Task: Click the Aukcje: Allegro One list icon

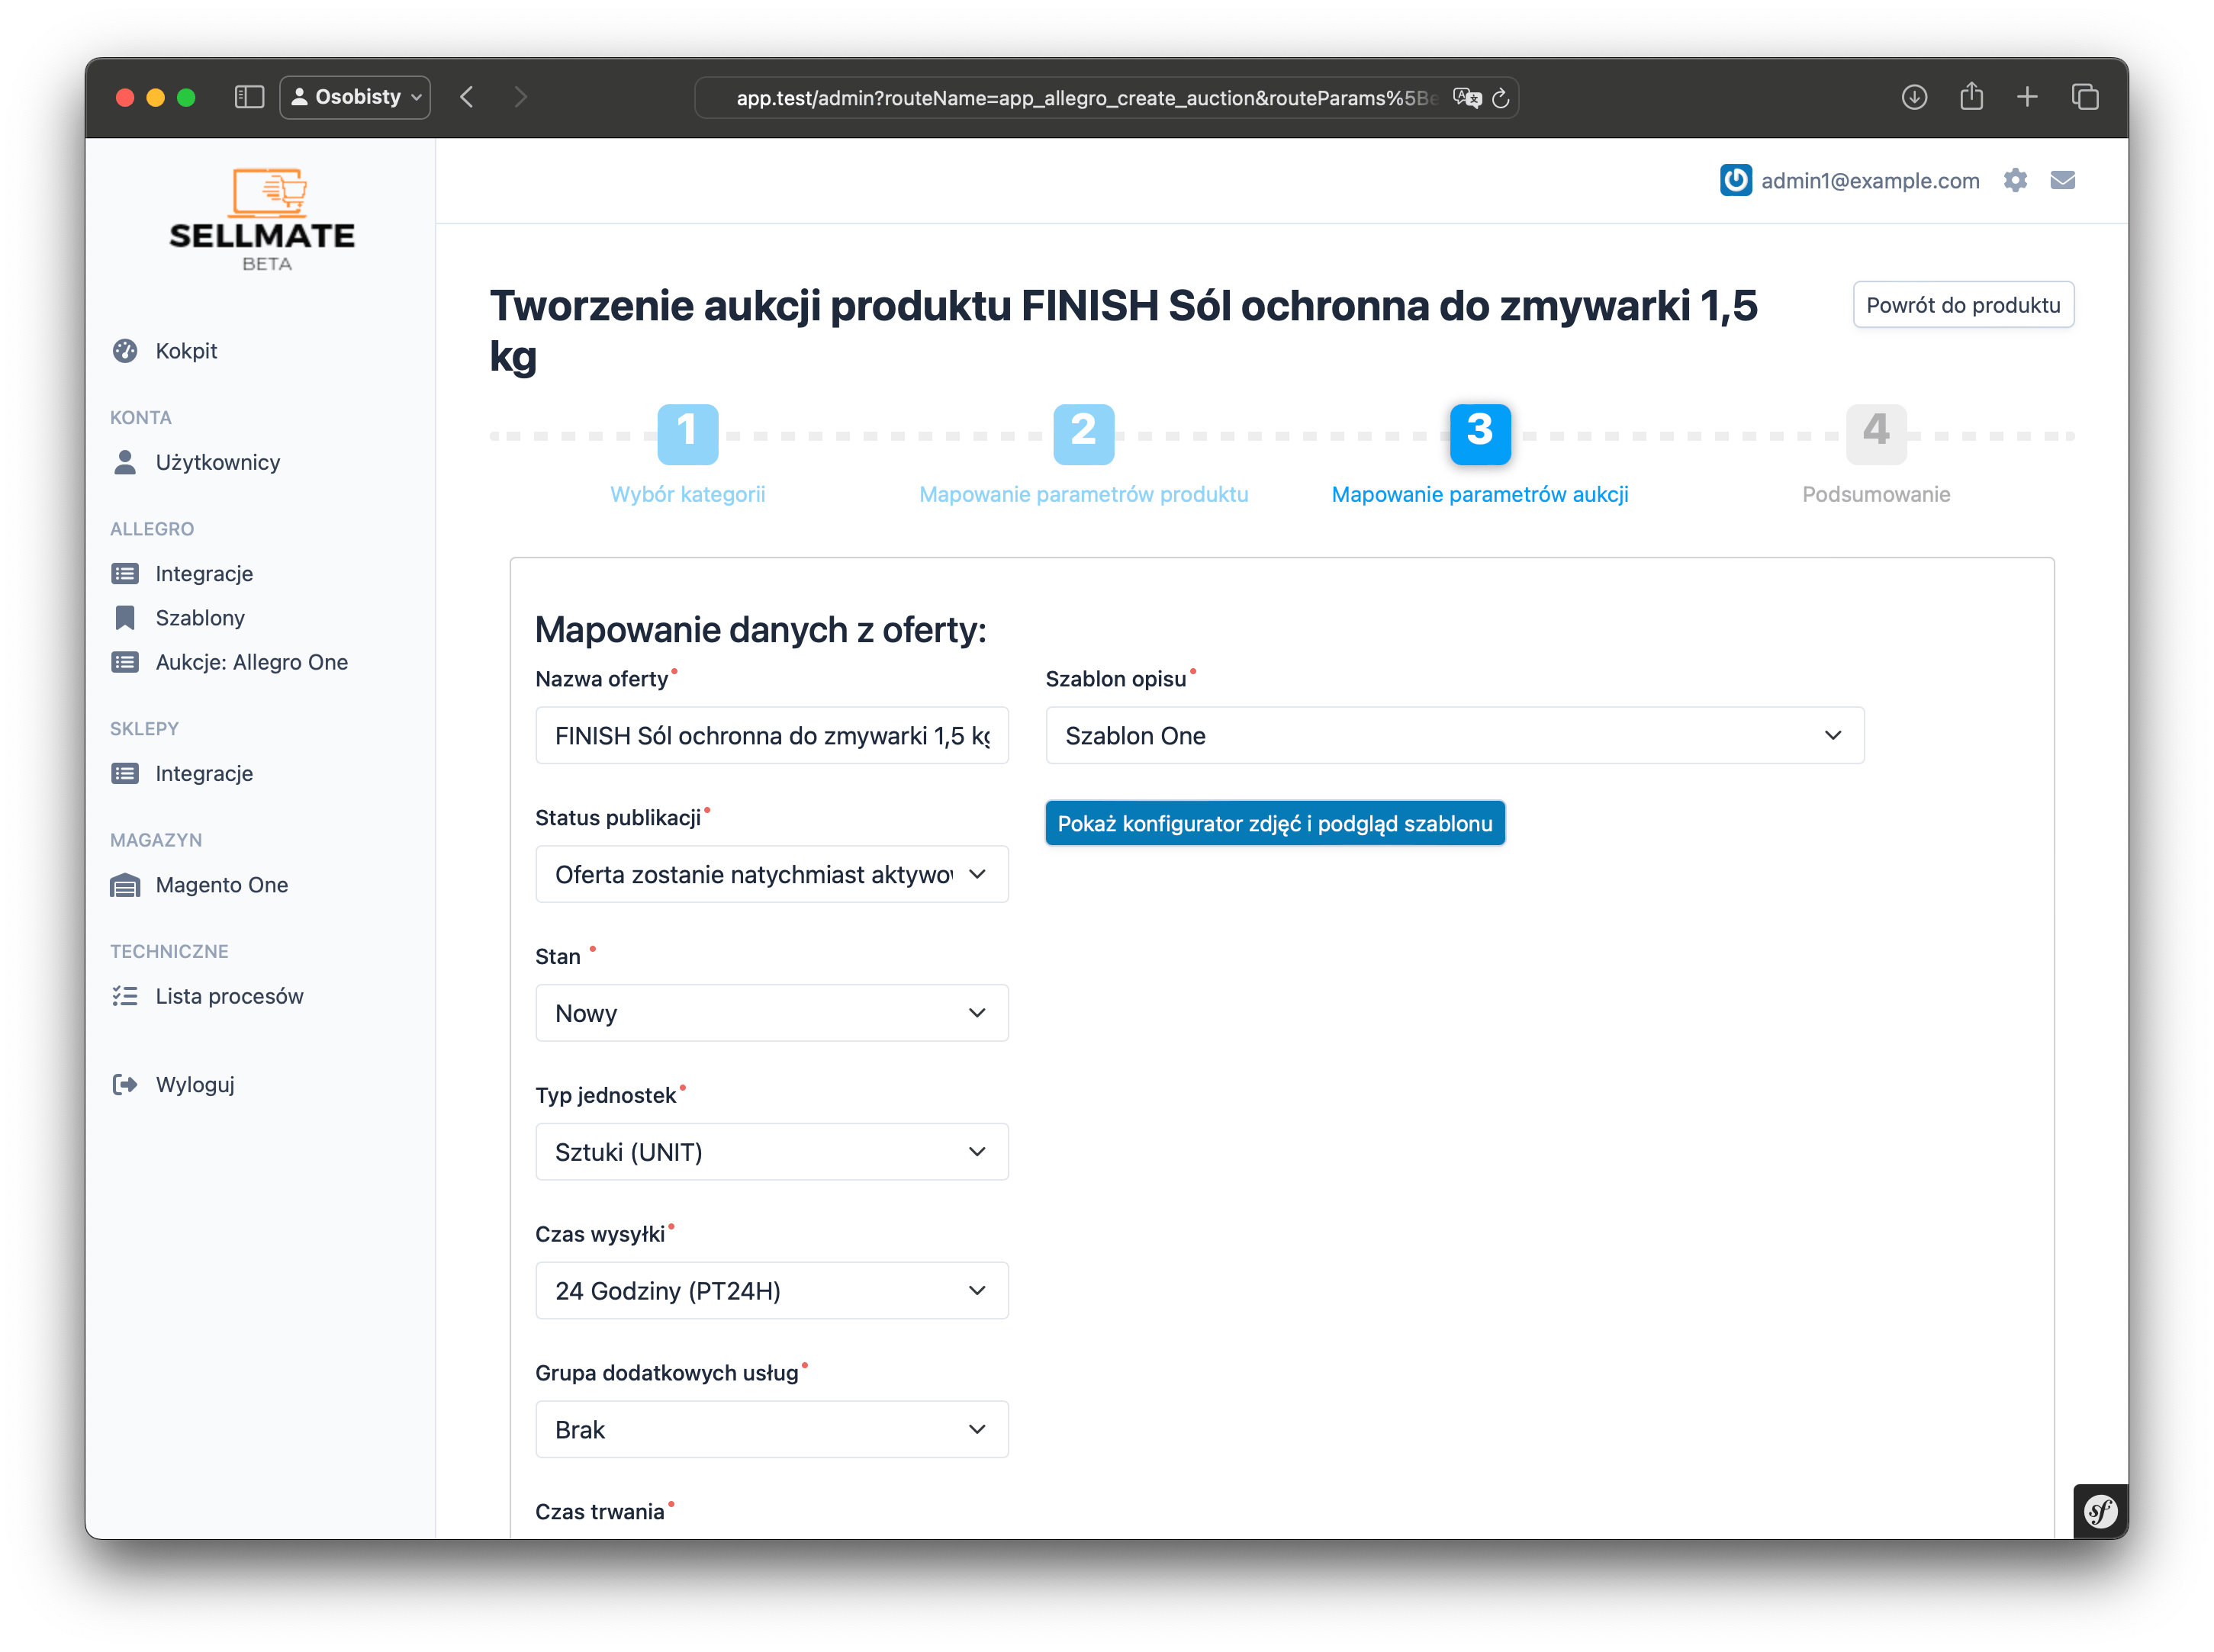Action: (125, 662)
